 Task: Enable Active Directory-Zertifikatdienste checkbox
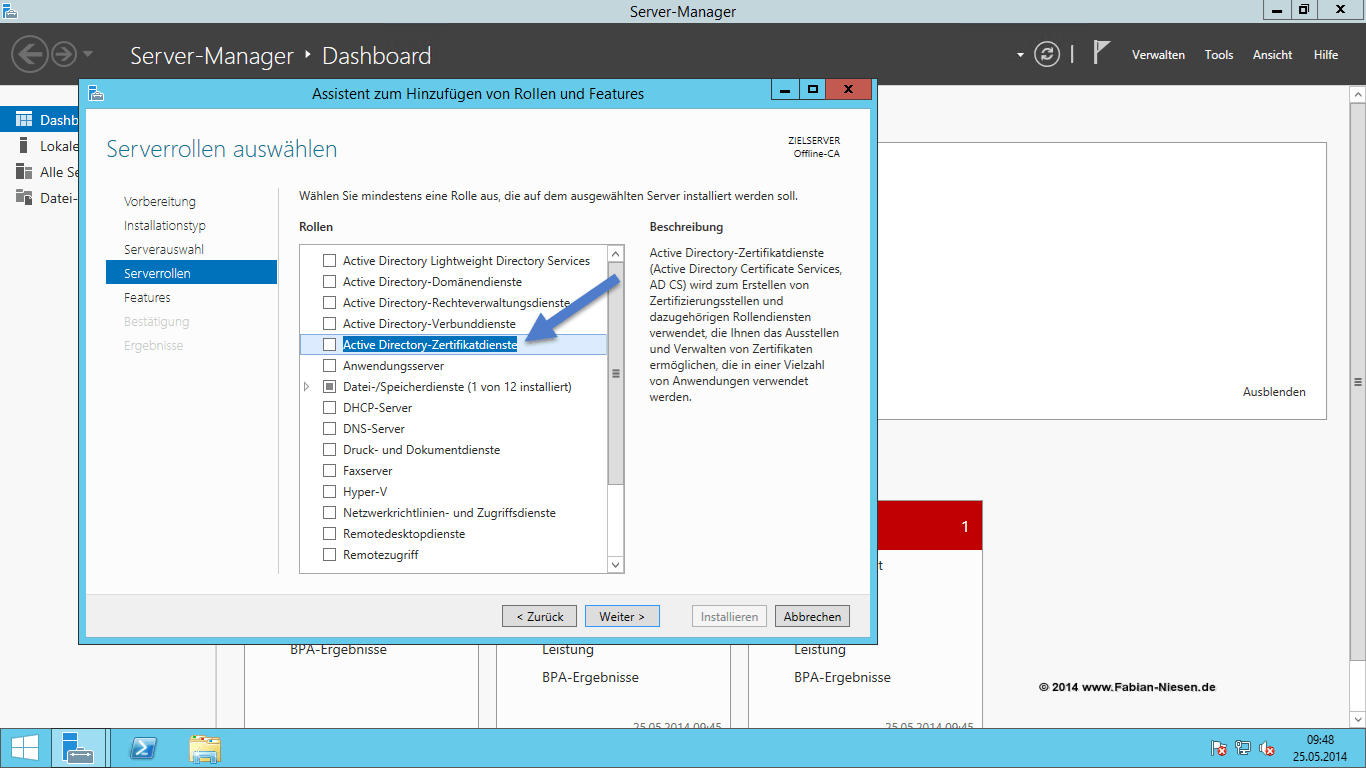[330, 345]
